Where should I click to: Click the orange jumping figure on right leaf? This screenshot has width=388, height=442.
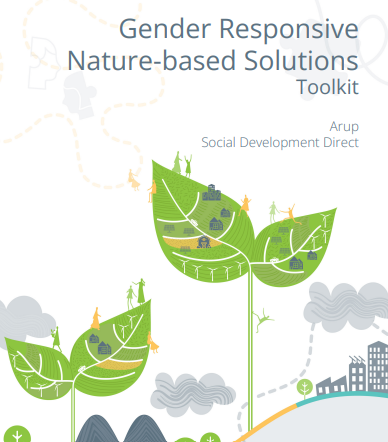tap(290, 214)
